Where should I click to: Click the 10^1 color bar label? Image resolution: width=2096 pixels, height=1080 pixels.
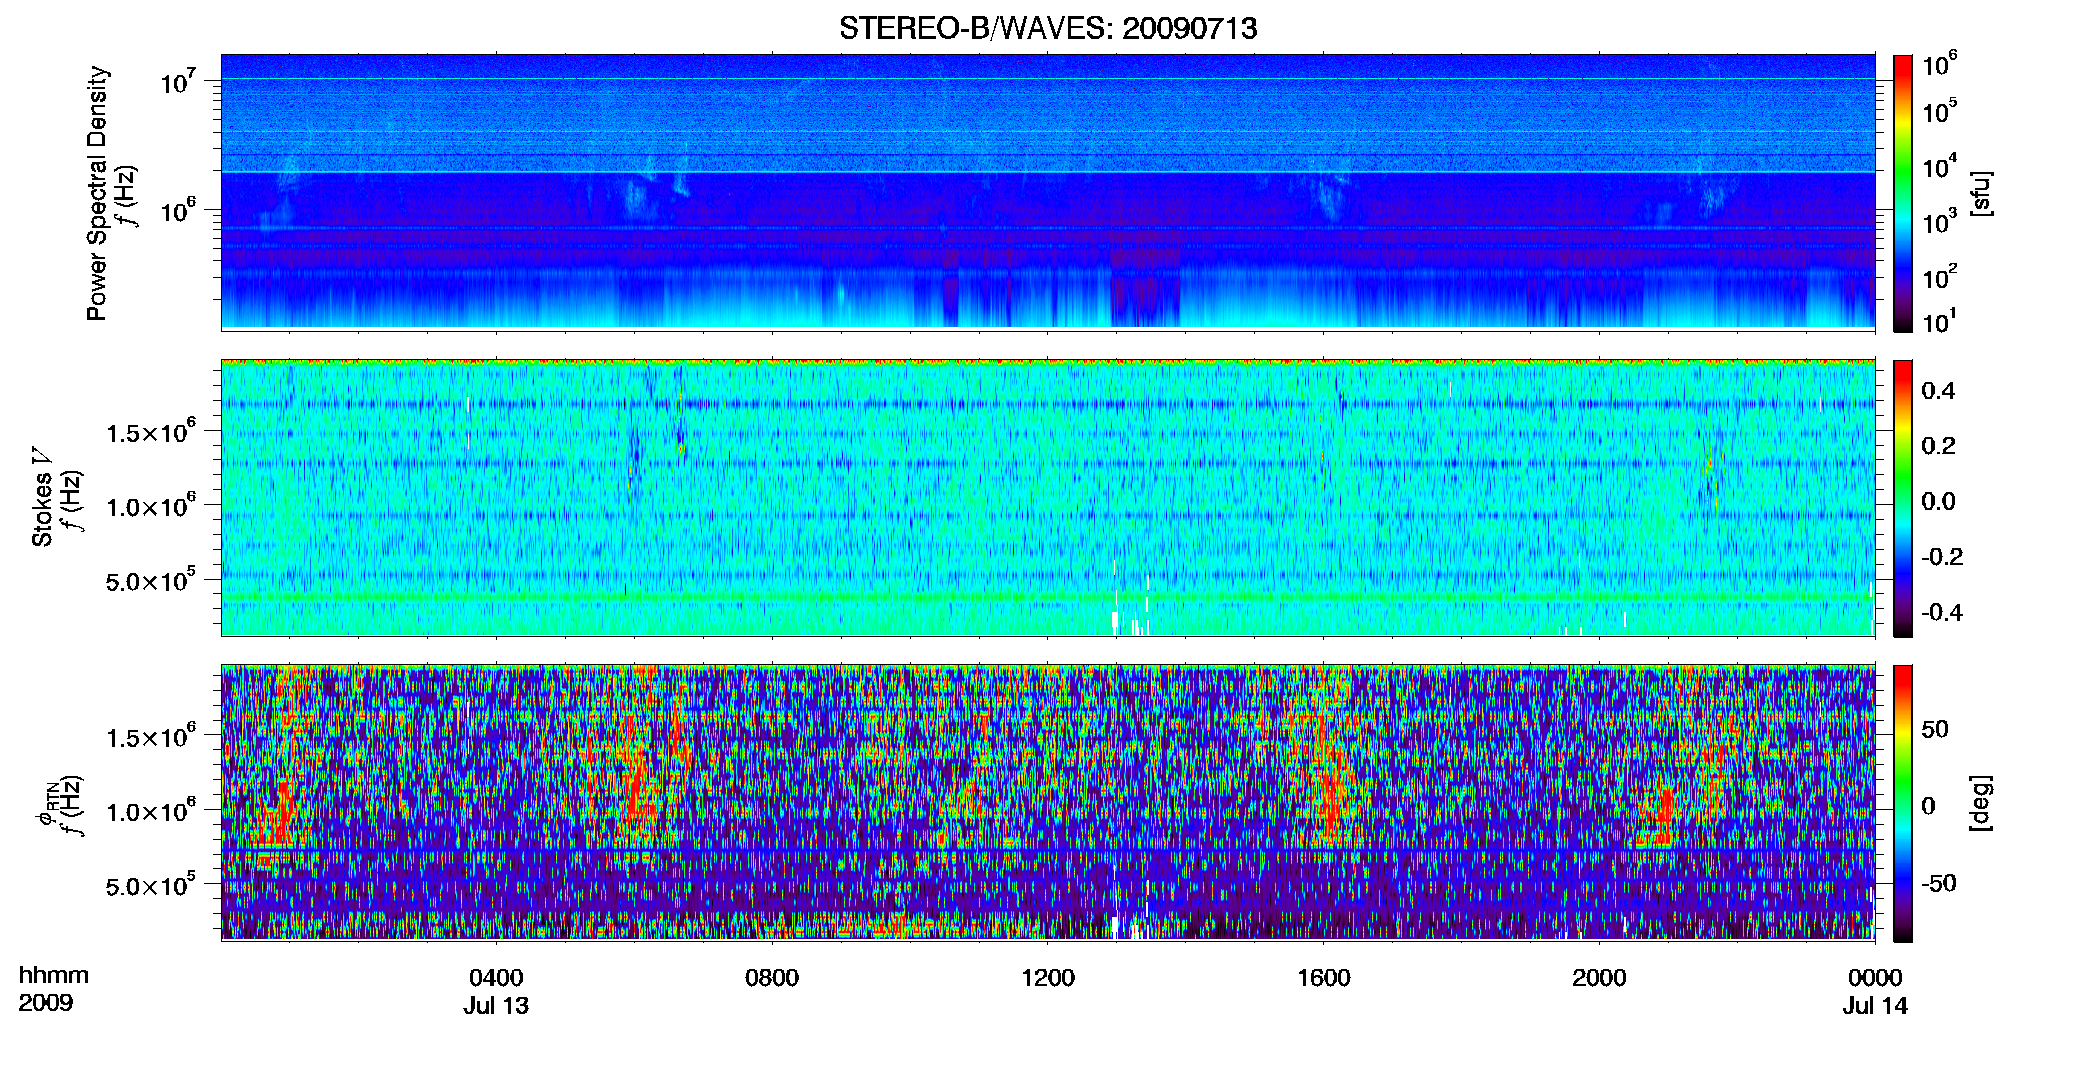pos(1940,322)
